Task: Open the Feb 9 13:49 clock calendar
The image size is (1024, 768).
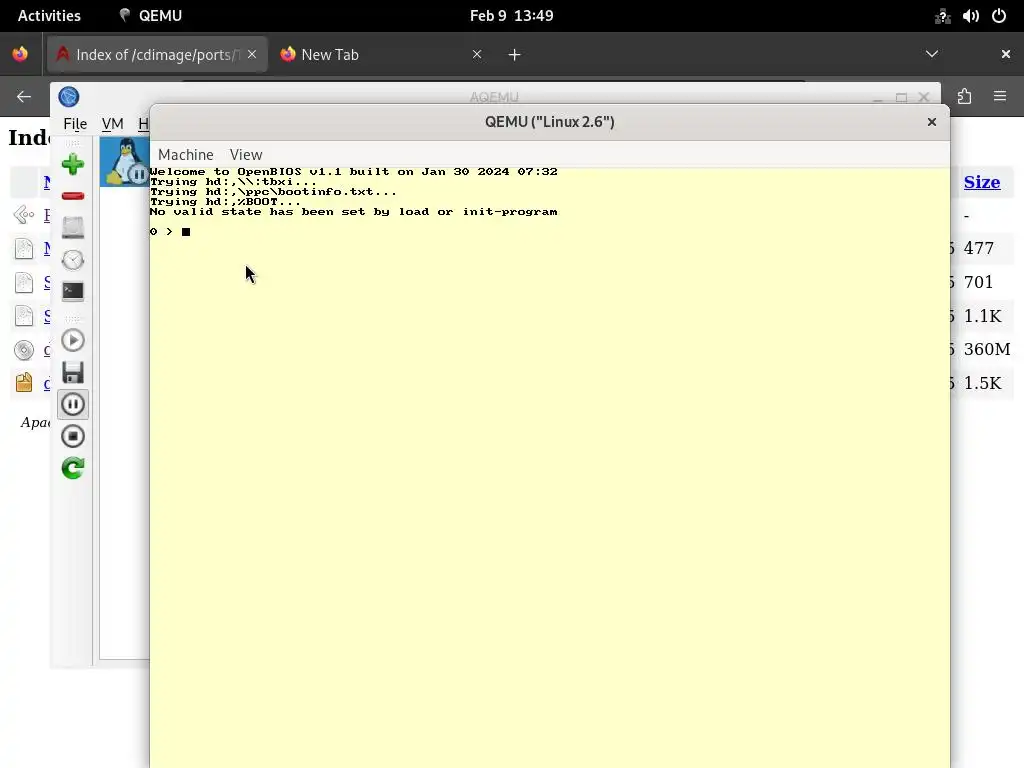Action: (x=511, y=16)
